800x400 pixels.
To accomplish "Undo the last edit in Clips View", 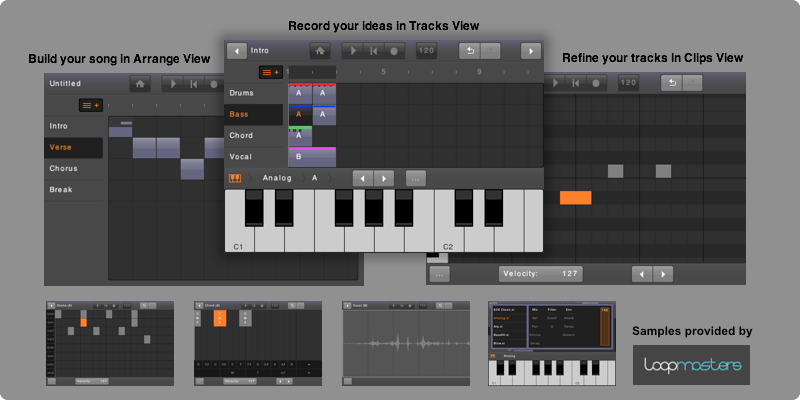I will 671,83.
